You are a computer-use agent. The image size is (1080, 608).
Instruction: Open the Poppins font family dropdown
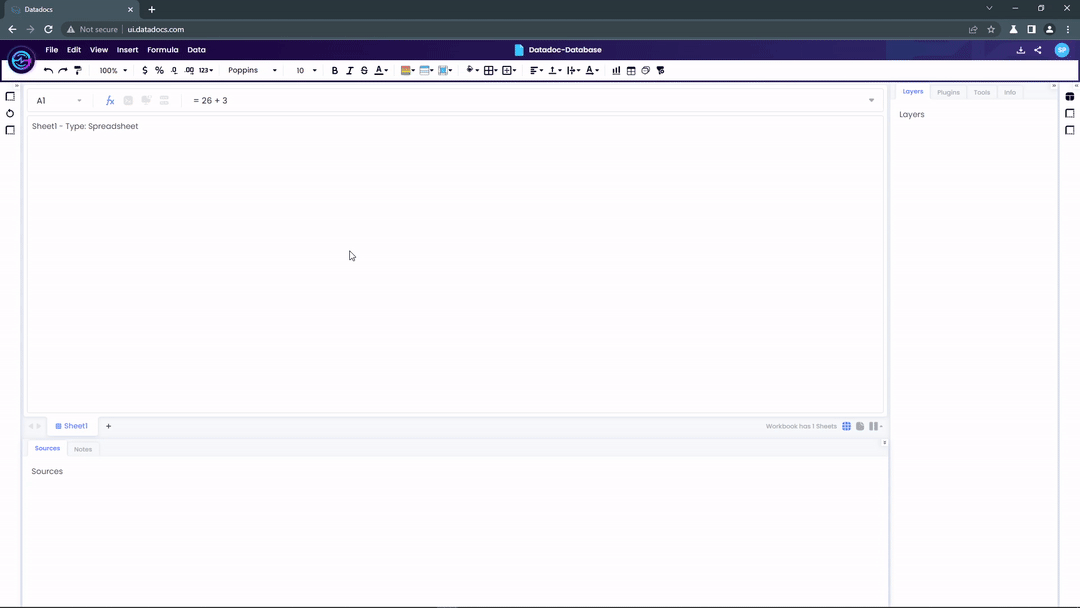pos(252,71)
